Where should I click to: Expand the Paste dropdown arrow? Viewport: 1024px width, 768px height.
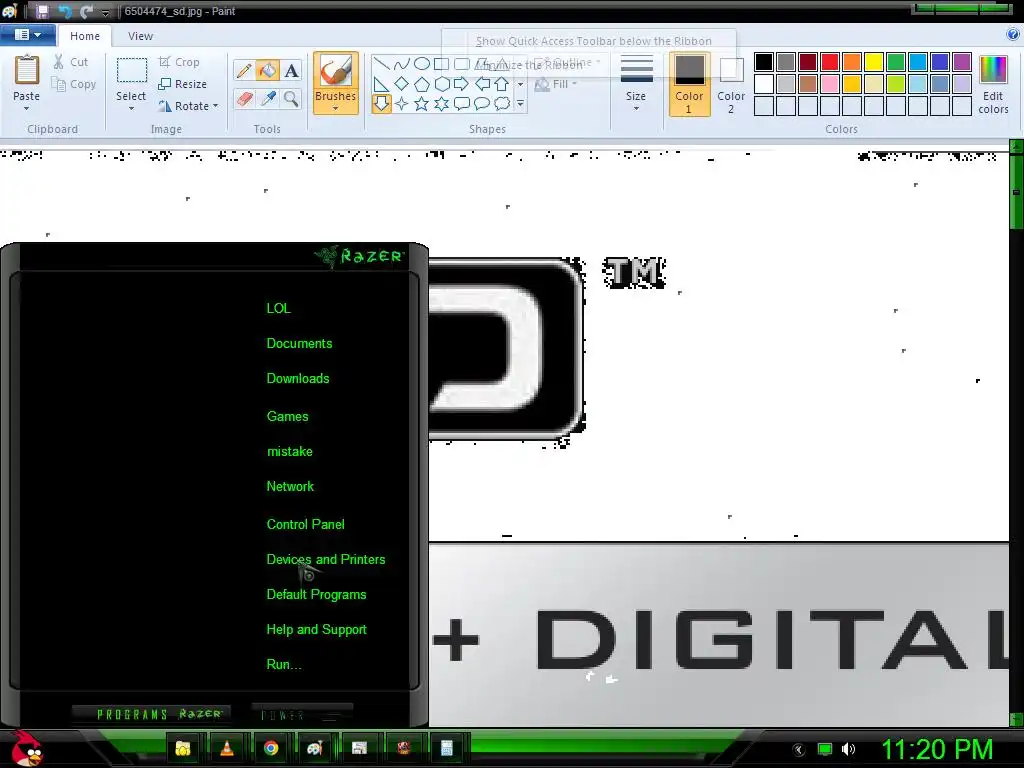click(27, 109)
